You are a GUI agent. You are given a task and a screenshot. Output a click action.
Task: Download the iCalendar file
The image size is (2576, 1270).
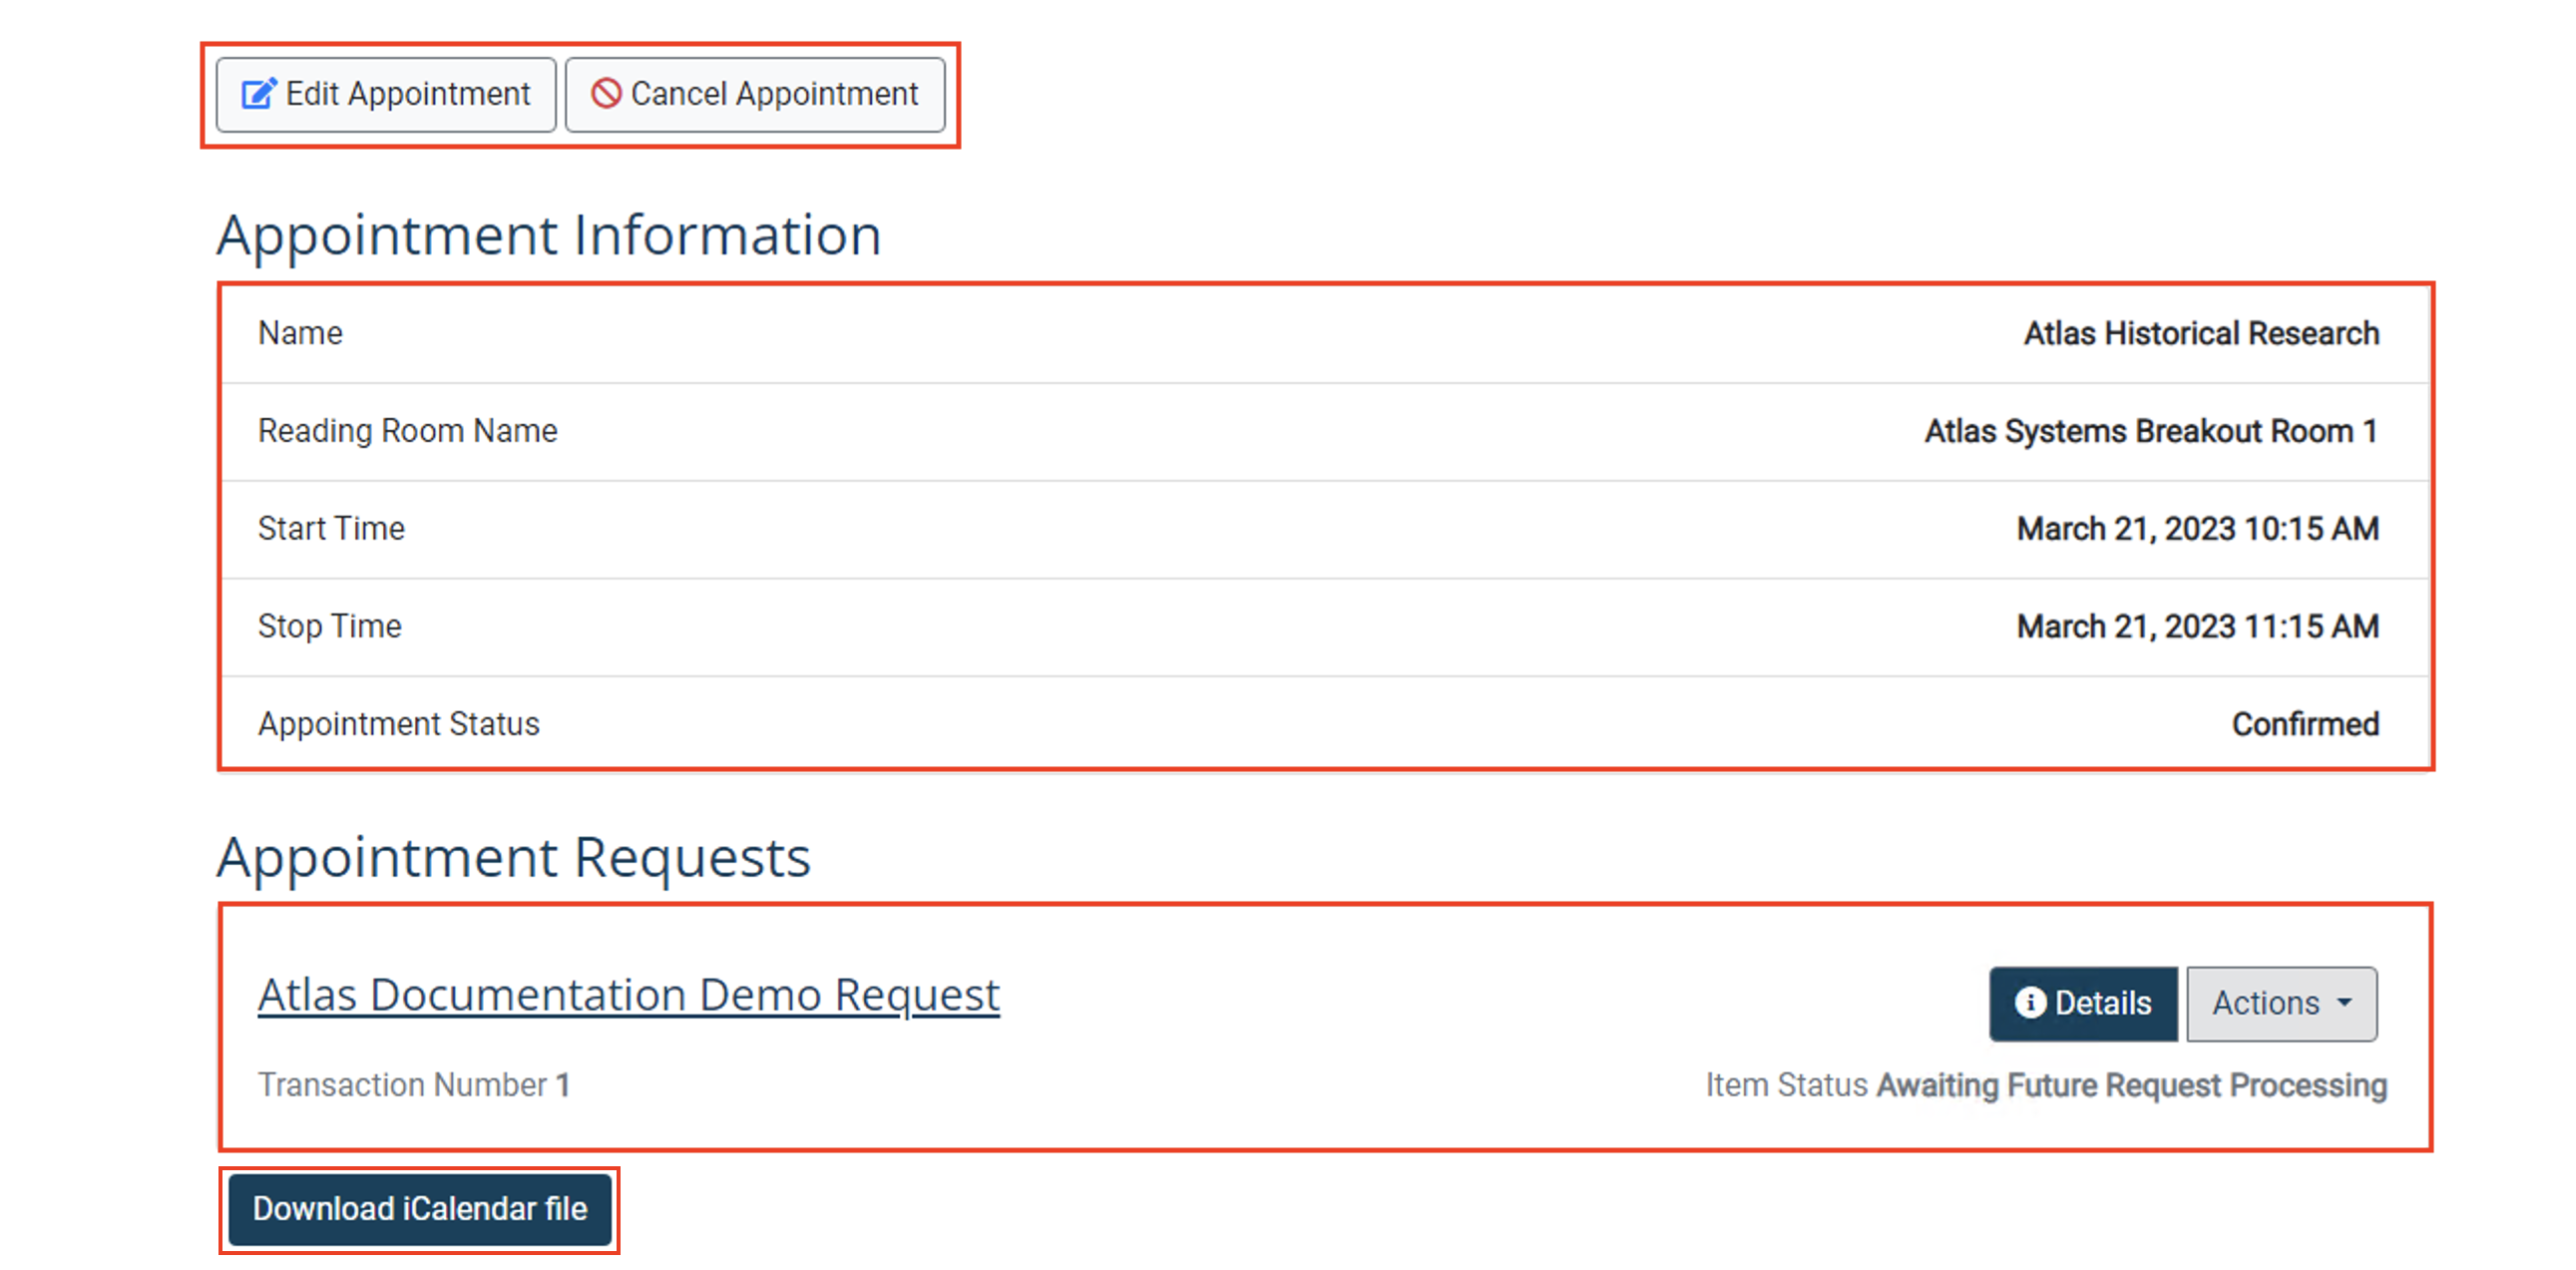coord(420,1209)
